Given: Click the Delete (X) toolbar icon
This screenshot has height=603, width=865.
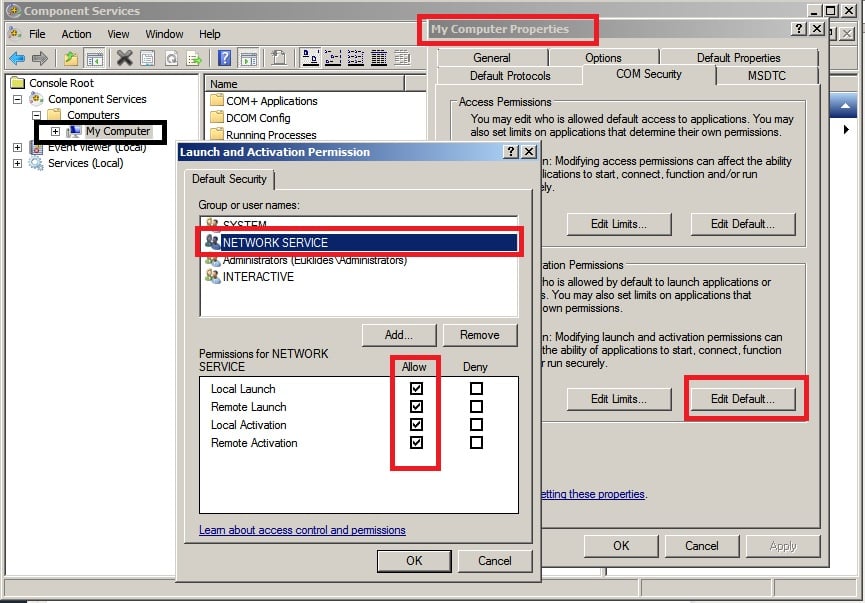Looking at the screenshot, I should pos(125,58).
